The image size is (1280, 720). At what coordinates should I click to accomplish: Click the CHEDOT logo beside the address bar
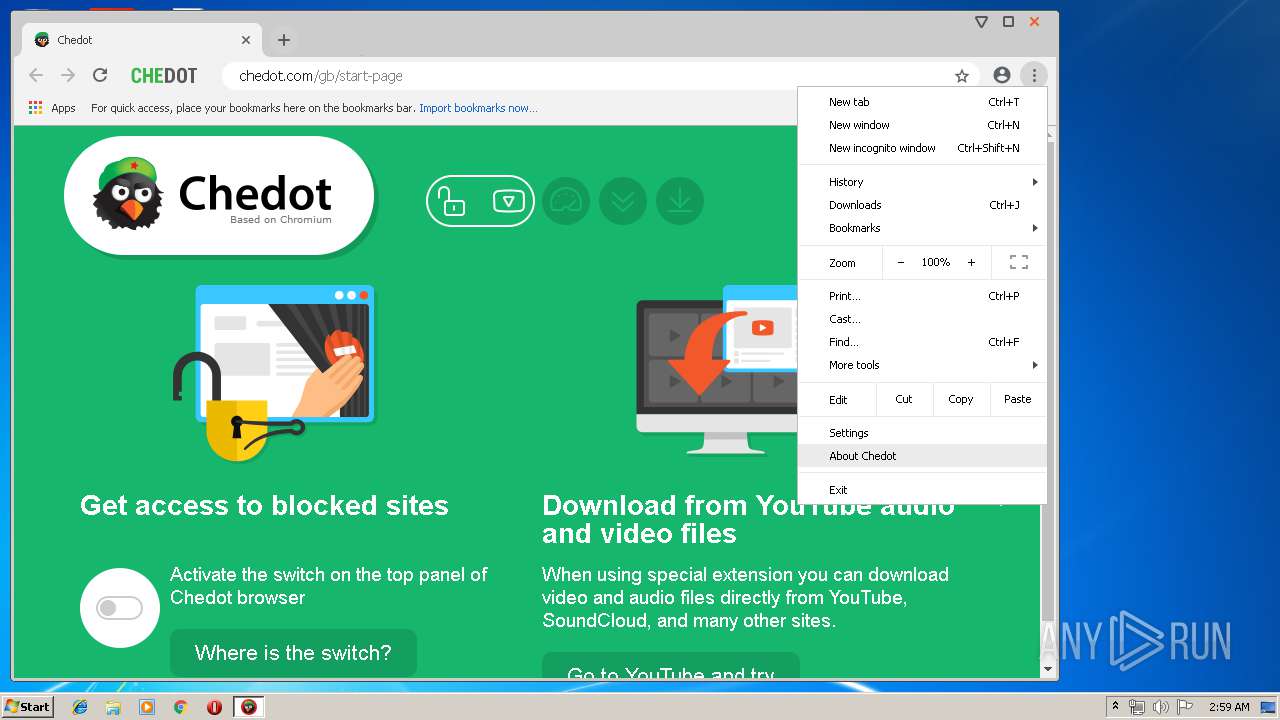(x=164, y=76)
